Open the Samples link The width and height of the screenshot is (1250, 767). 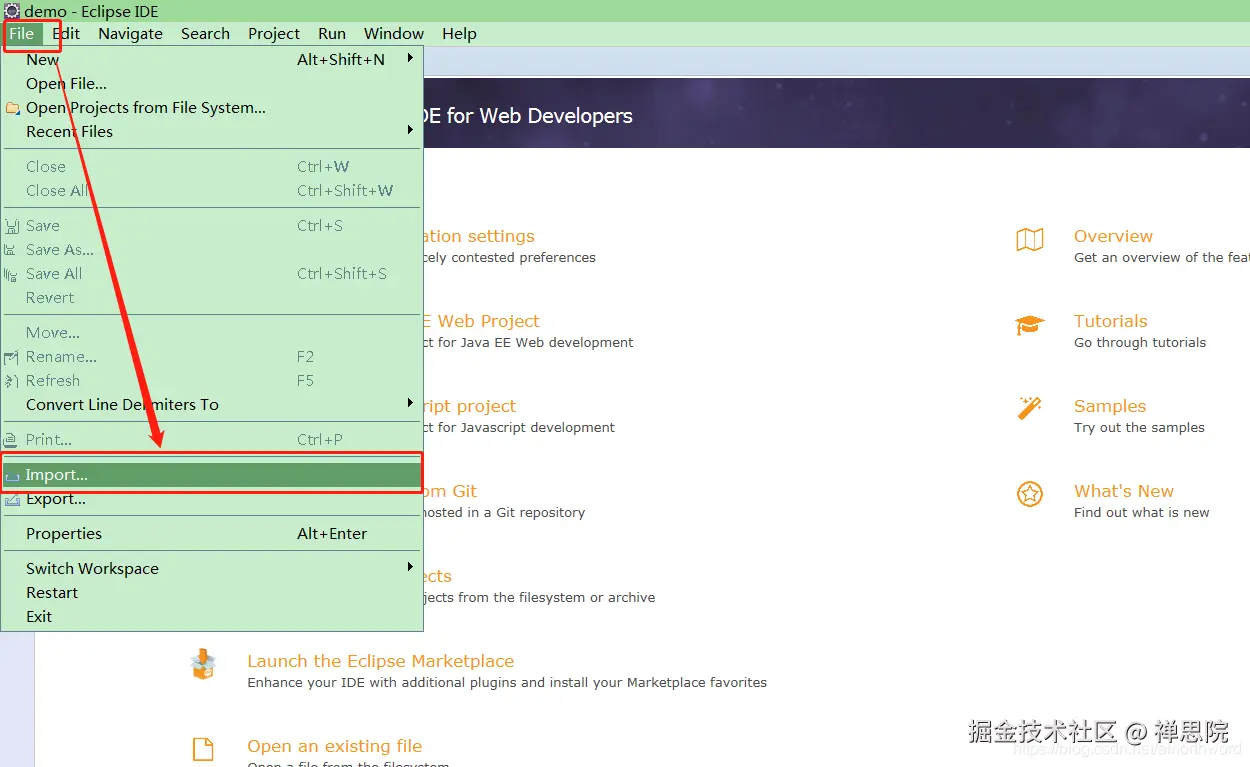coord(1110,406)
